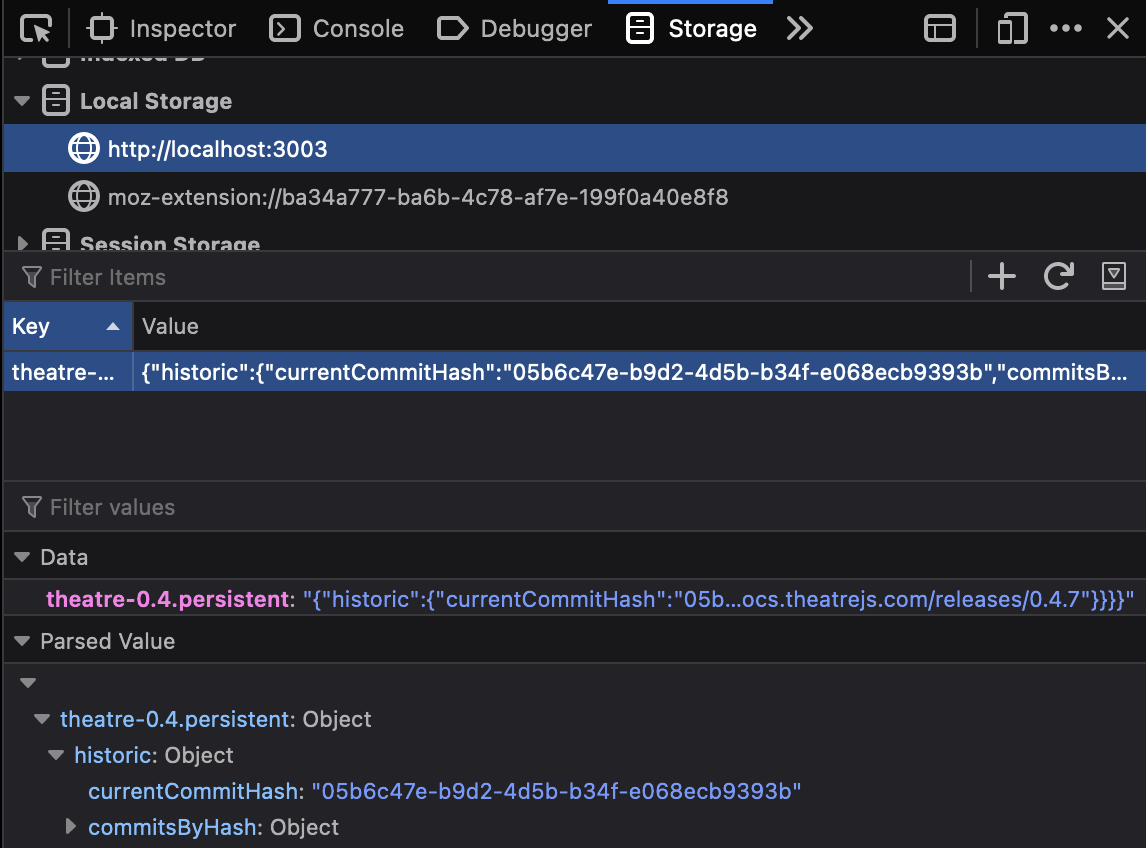Open Responsive Design Mode
1146x848 pixels.
tap(1011, 28)
